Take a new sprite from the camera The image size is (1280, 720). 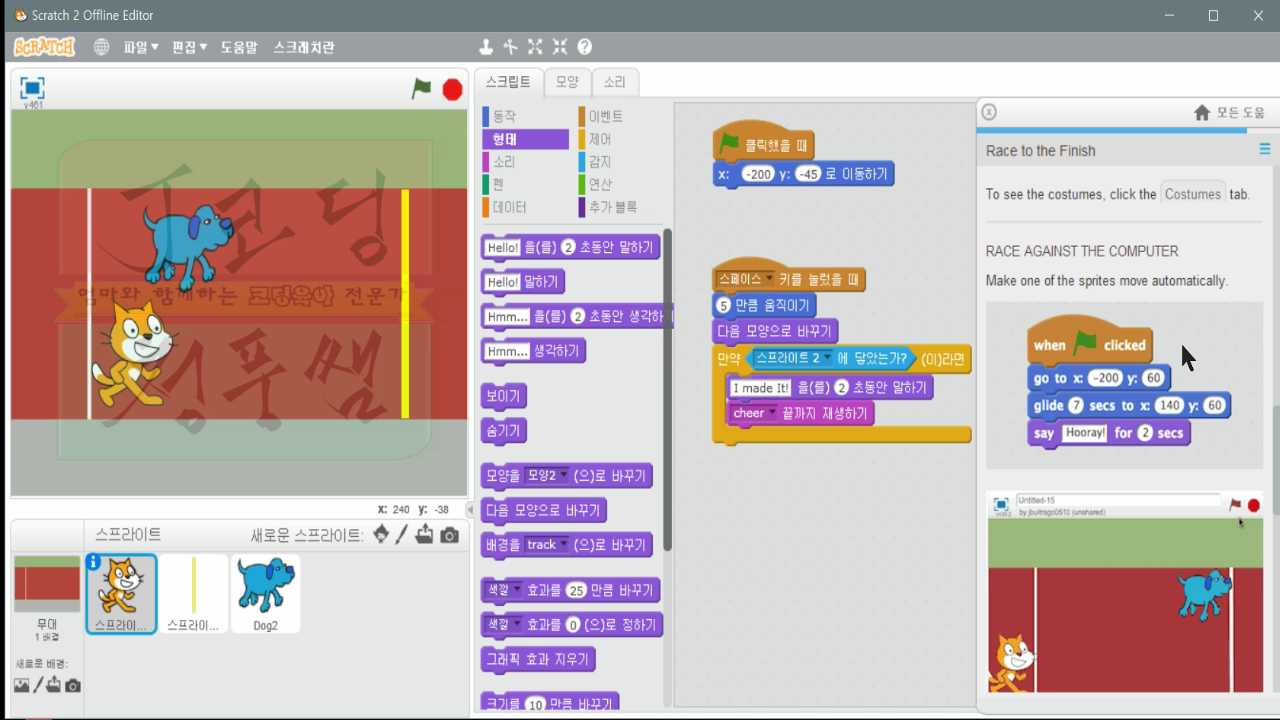pos(450,535)
